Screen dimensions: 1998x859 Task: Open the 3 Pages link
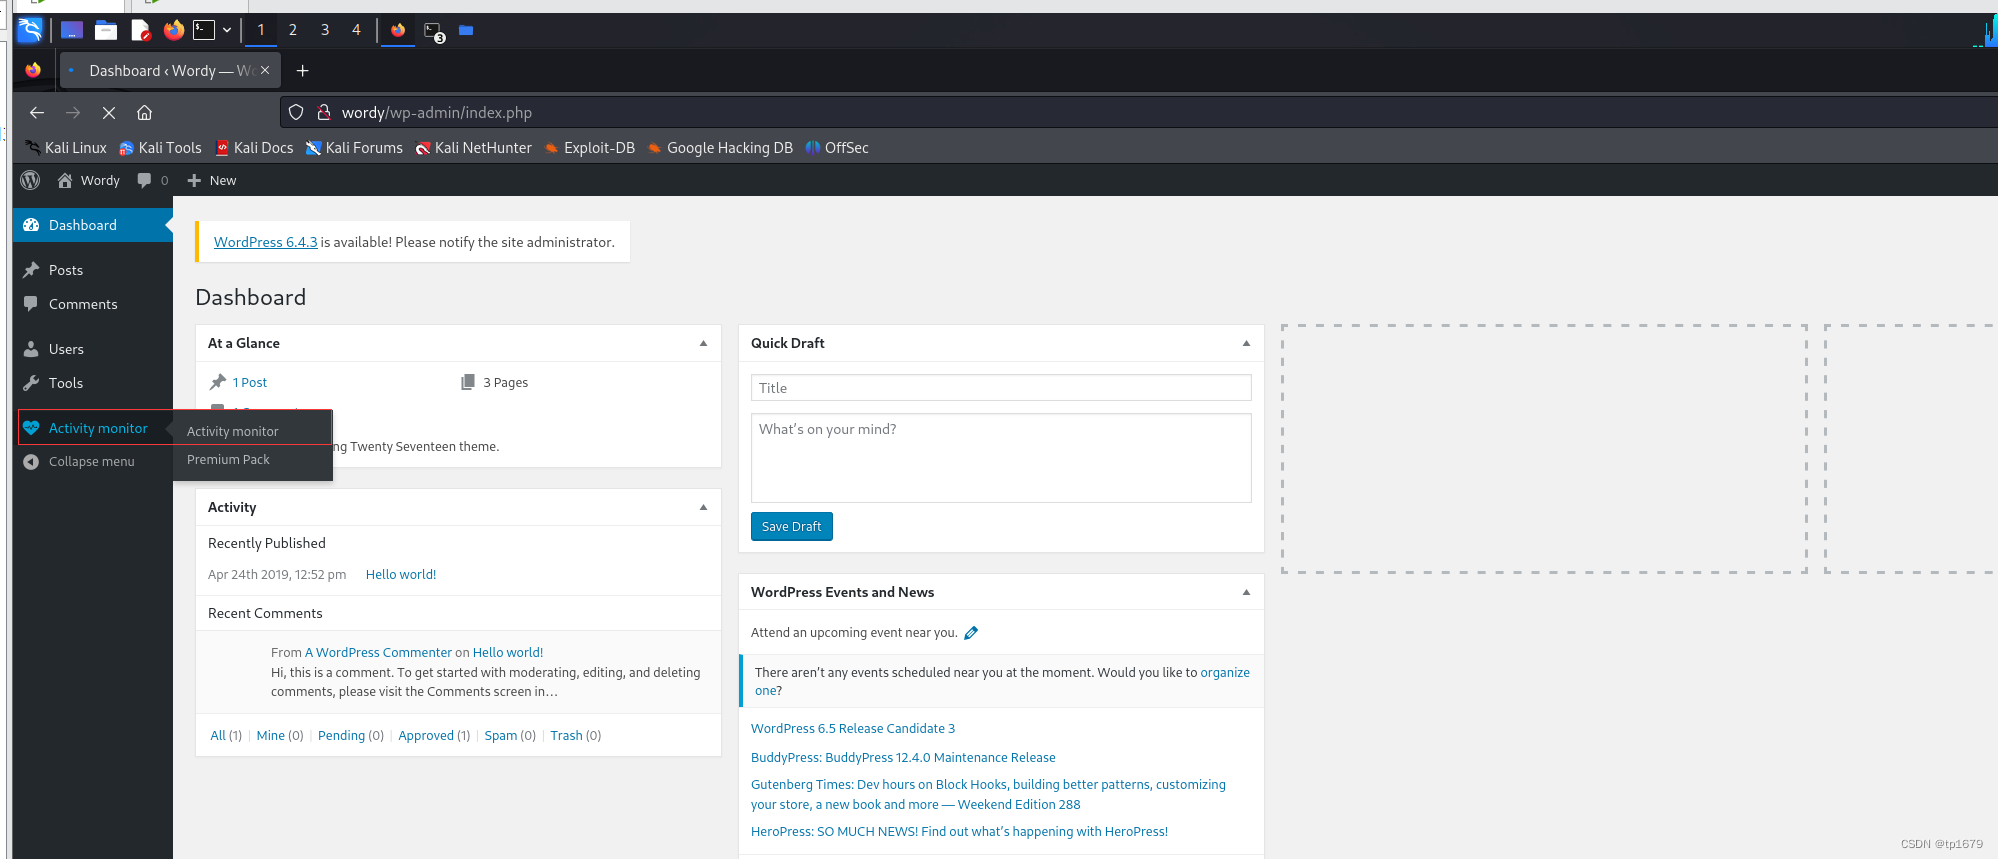click(506, 383)
